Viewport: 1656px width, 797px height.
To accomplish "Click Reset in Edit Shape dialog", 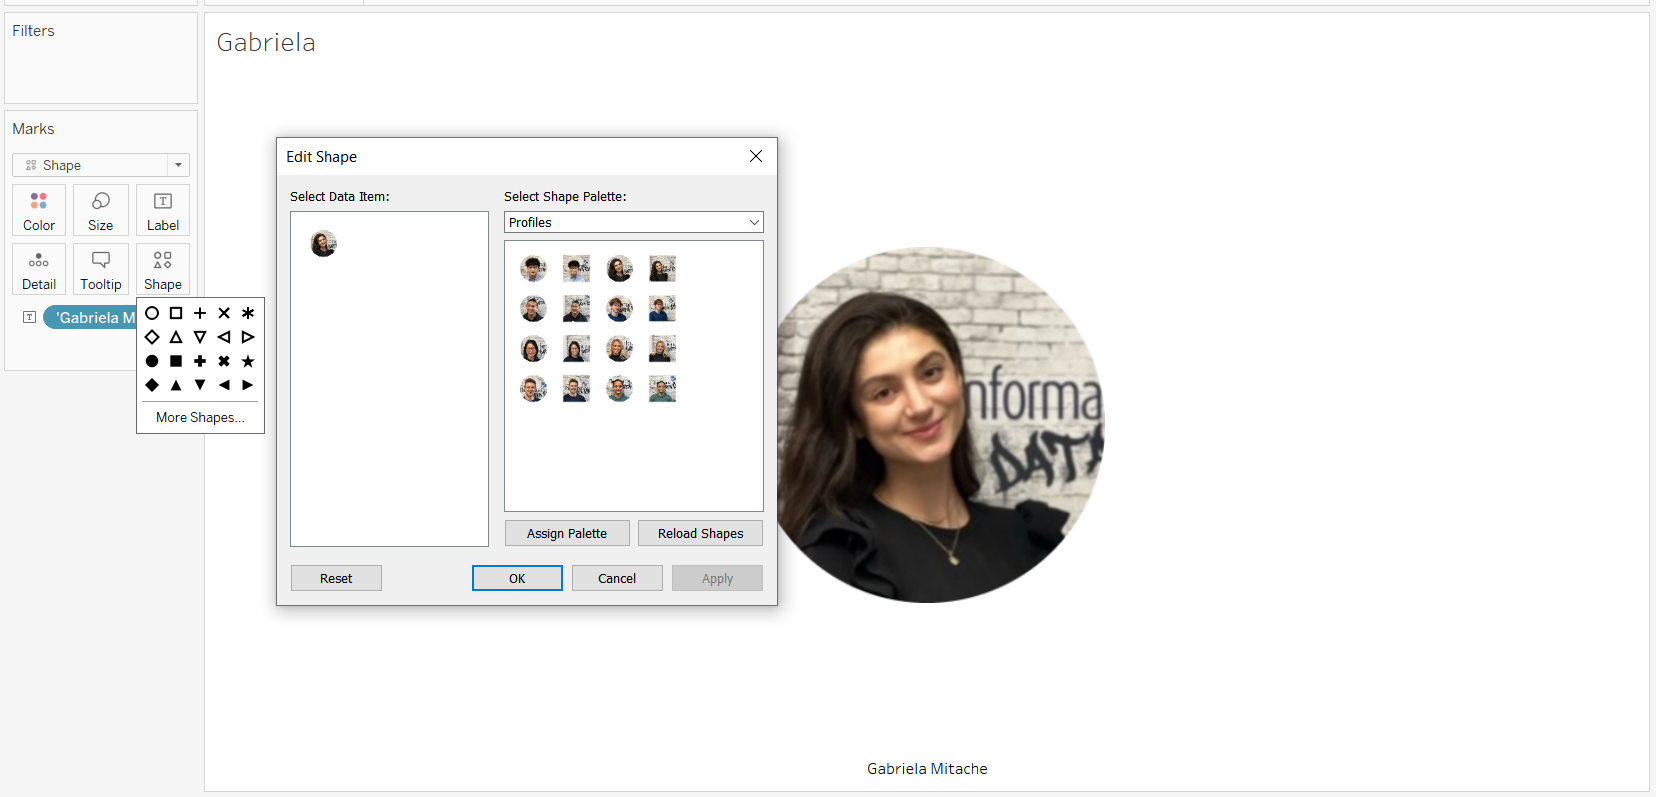I will click(336, 578).
